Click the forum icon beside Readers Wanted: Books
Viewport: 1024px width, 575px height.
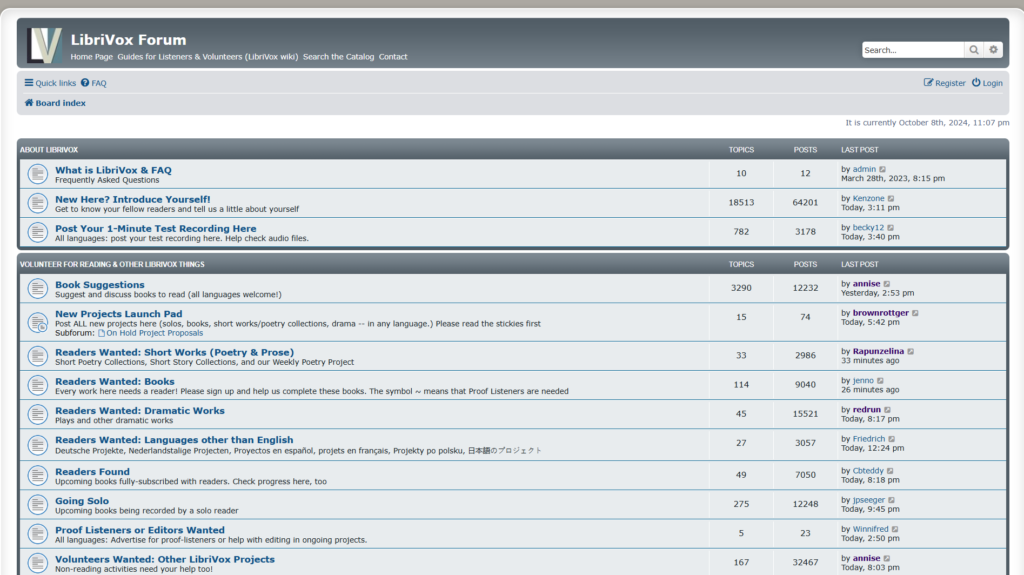point(38,385)
